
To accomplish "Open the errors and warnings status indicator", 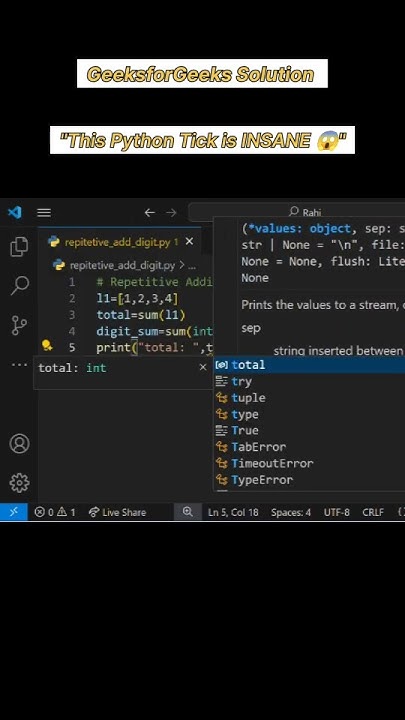I will pos(55,512).
